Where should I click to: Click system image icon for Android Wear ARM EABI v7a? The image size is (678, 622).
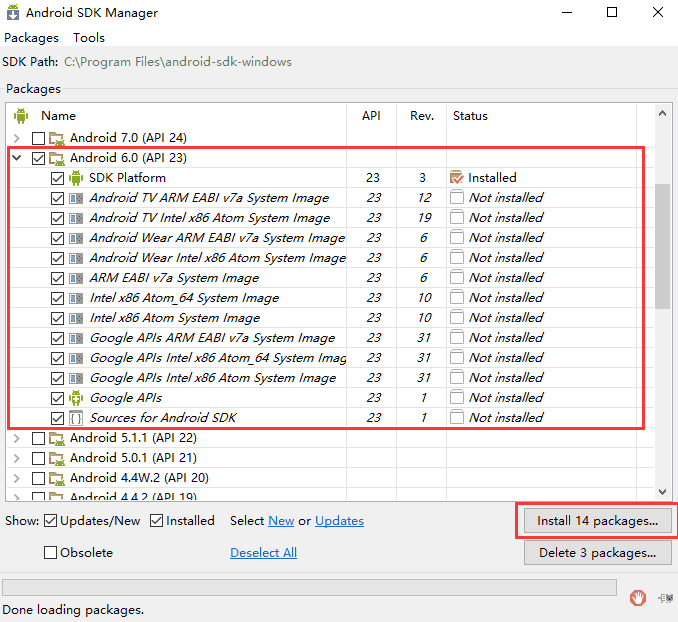[76, 238]
